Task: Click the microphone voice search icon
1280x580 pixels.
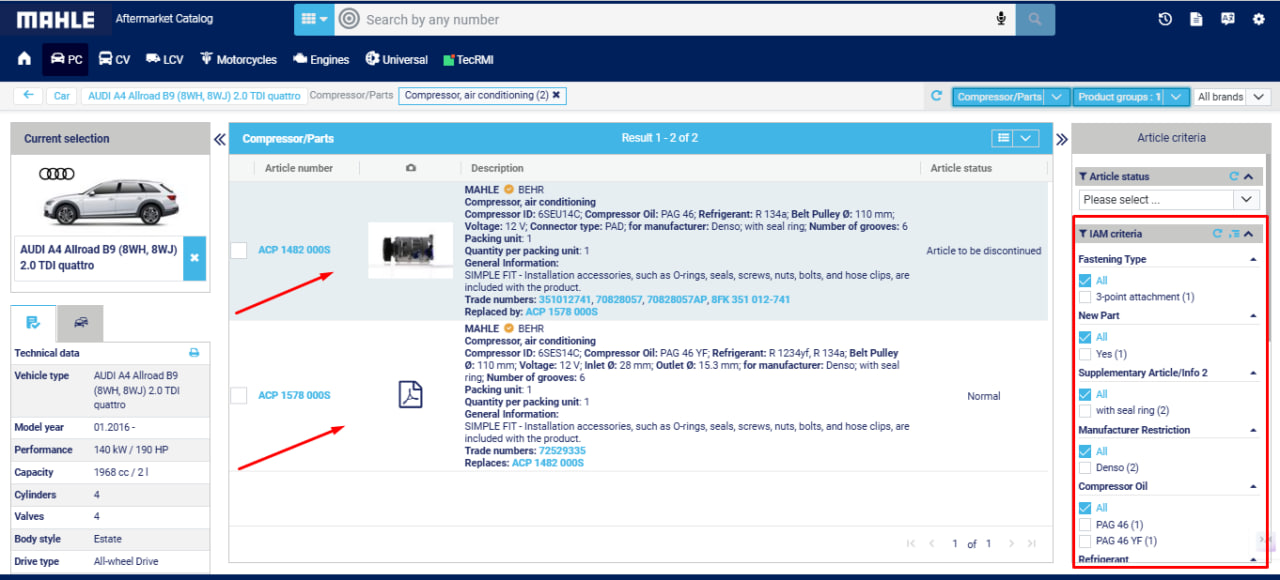Action: (1001, 19)
